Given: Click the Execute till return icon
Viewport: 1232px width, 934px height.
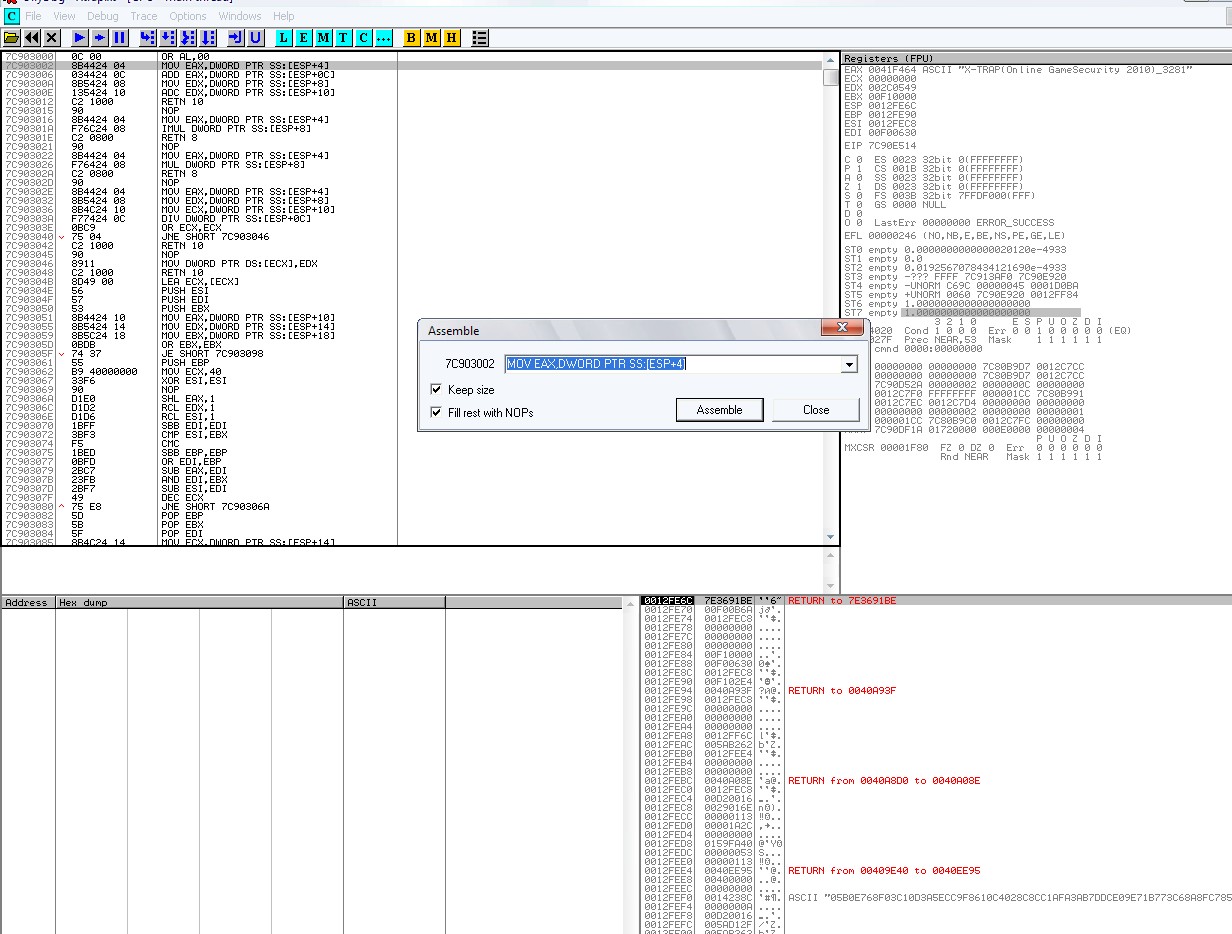Looking at the screenshot, I should [236, 38].
